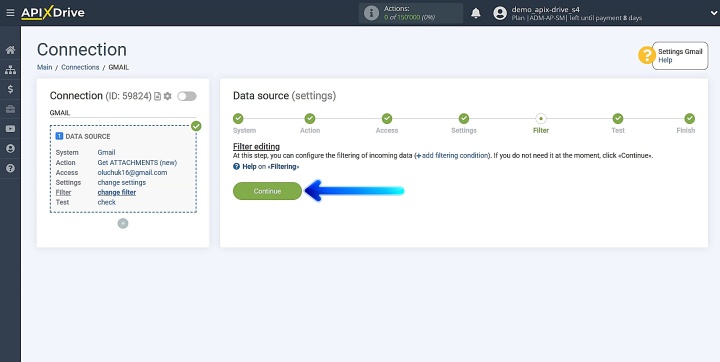Open the hamburger menu
Image resolution: width=720 pixels, height=362 pixels.
point(10,13)
